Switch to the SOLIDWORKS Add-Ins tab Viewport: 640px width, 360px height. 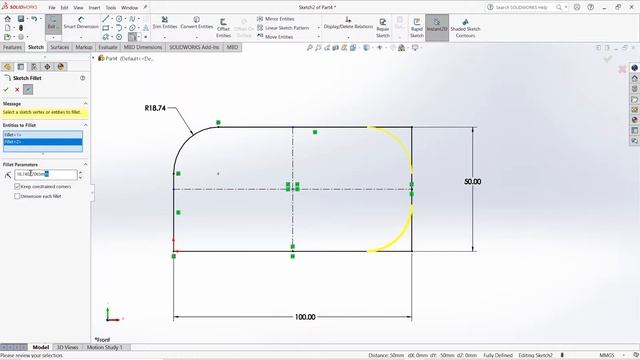pos(194,47)
